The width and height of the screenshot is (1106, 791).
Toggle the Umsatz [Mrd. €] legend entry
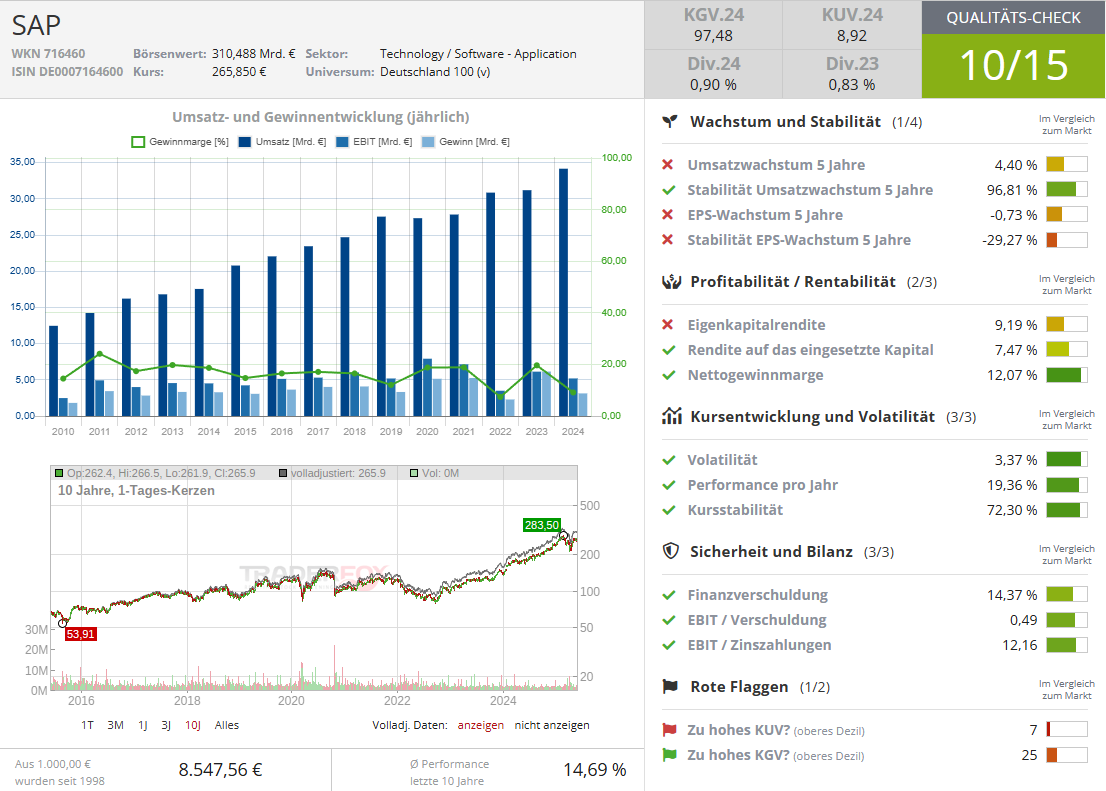(x=282, y=142)
